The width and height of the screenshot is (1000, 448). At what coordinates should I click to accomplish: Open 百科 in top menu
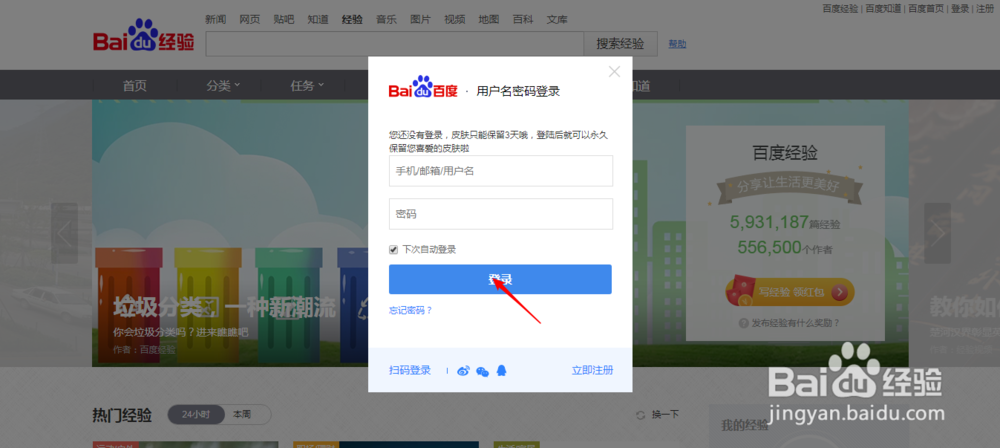(523, 19)
